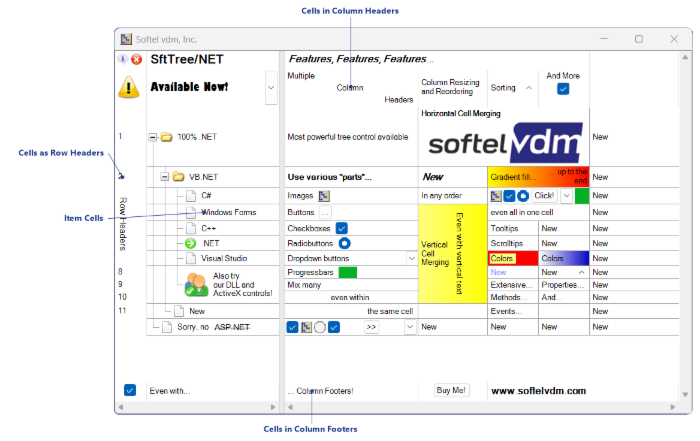Click the small image icon next to Images

point(324,196)
